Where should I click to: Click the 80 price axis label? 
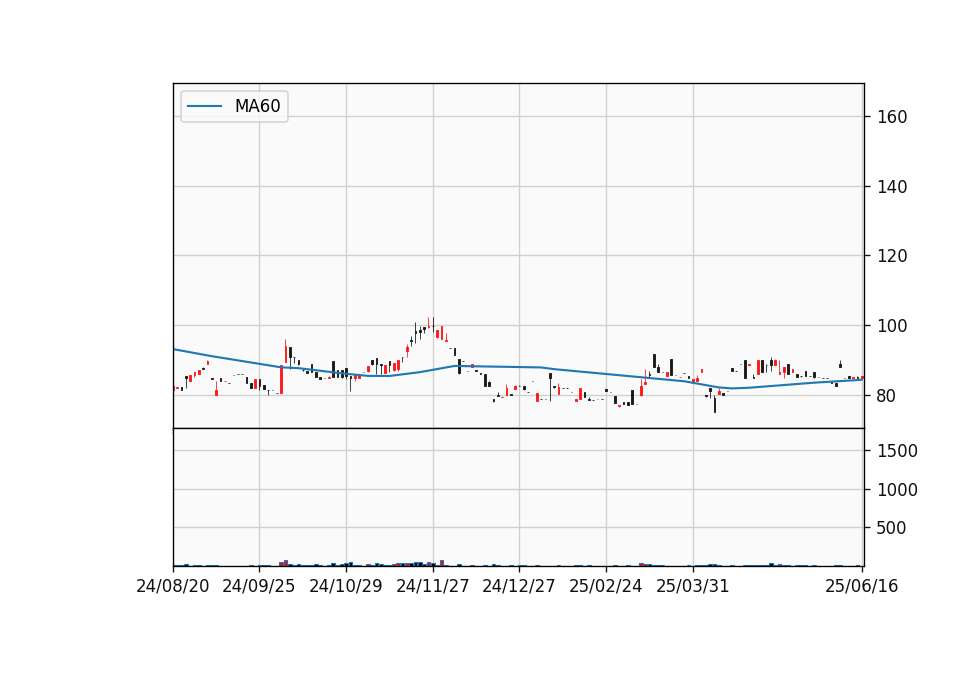887,396
